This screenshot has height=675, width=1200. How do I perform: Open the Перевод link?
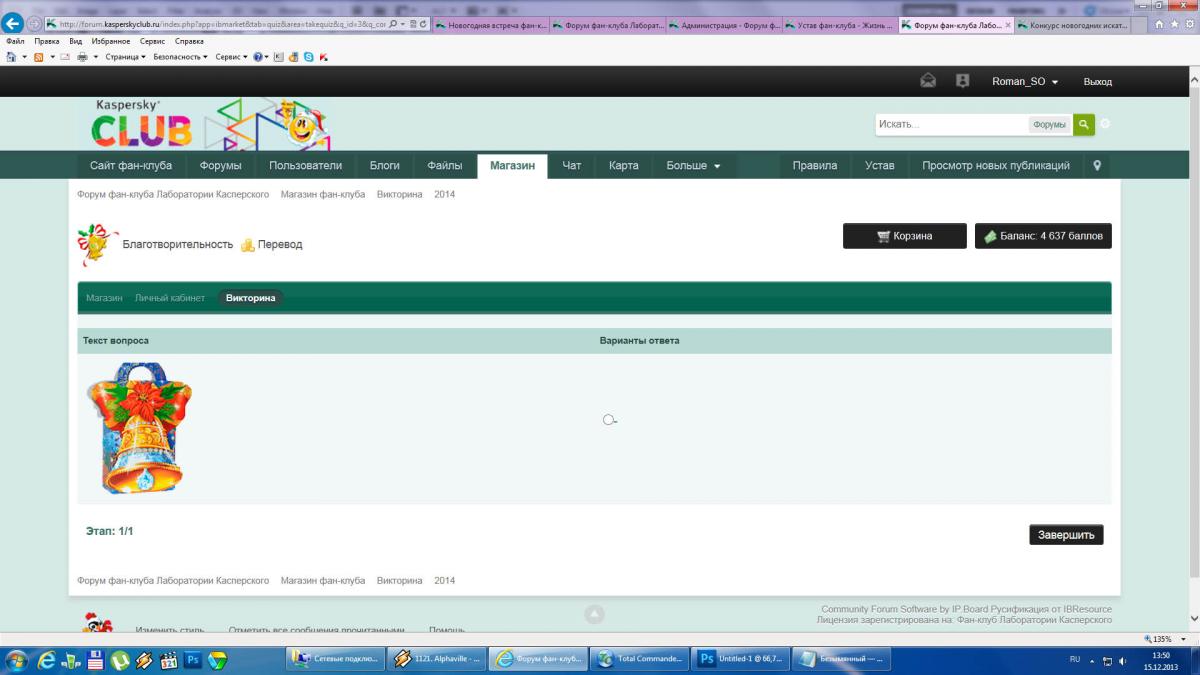(271, 245)
